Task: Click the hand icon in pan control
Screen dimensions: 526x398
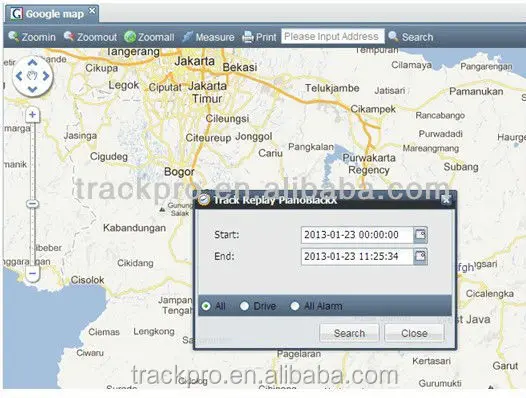Action: [32, 76]
